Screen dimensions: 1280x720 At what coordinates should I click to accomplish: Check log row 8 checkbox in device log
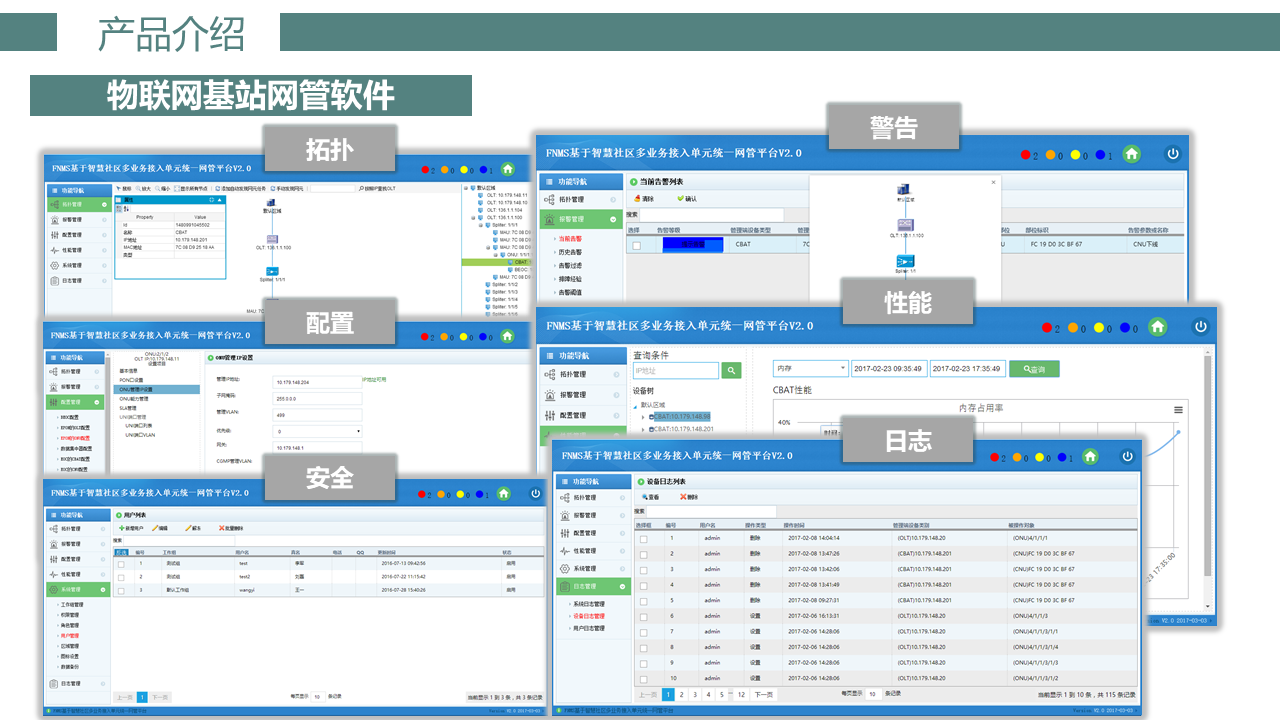click(644, 647)
